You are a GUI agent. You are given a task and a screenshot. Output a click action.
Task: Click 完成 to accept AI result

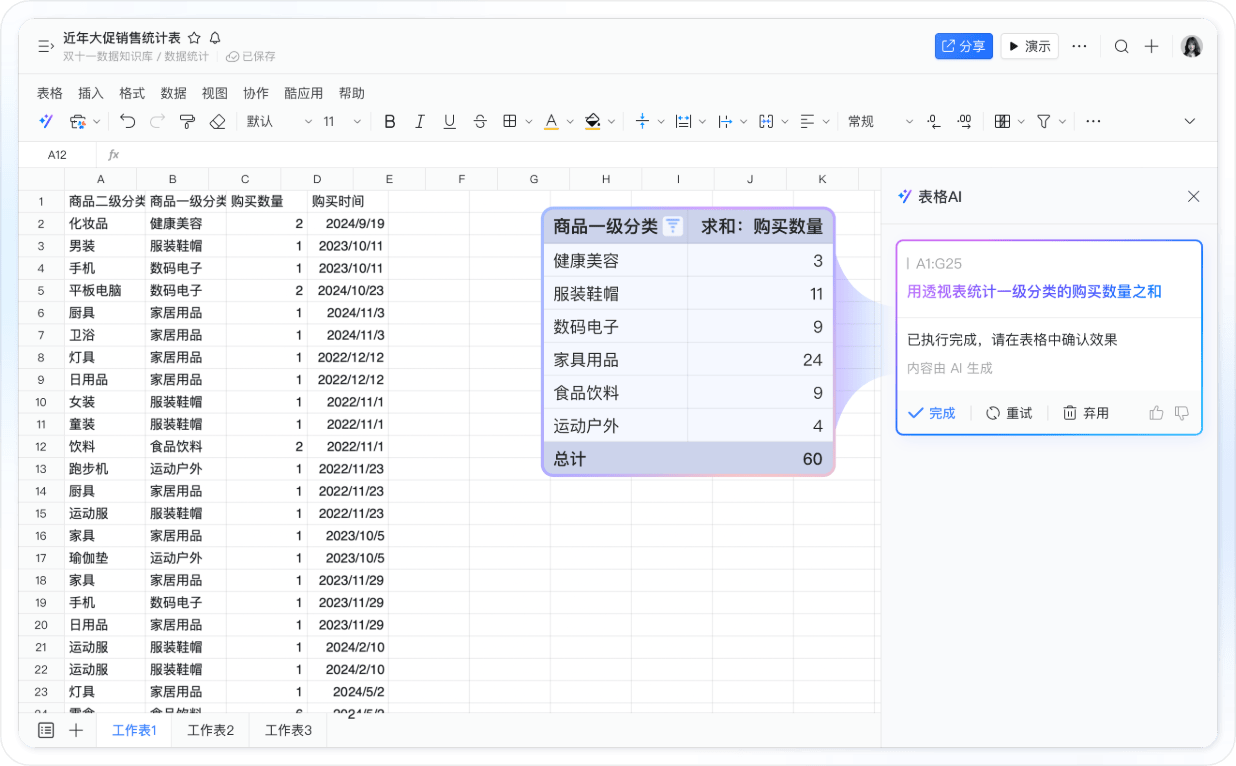(932, 413)
